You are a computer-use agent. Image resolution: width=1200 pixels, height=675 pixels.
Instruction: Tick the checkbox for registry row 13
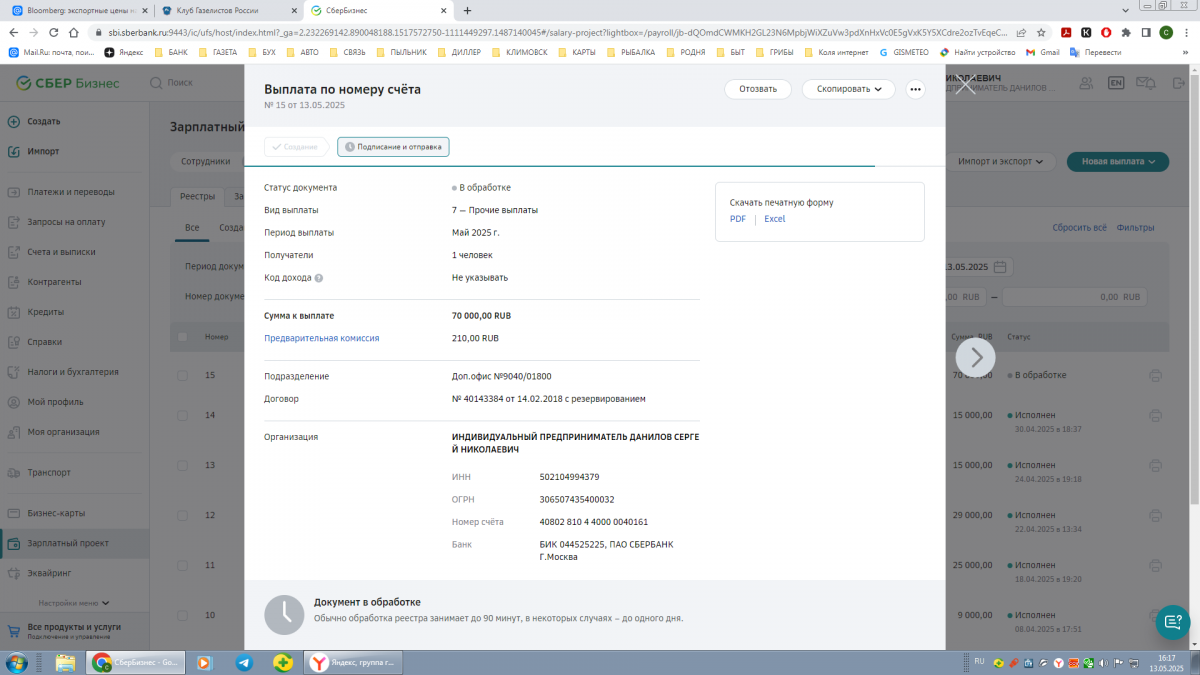pyautogui.click(x=182, y=465)
